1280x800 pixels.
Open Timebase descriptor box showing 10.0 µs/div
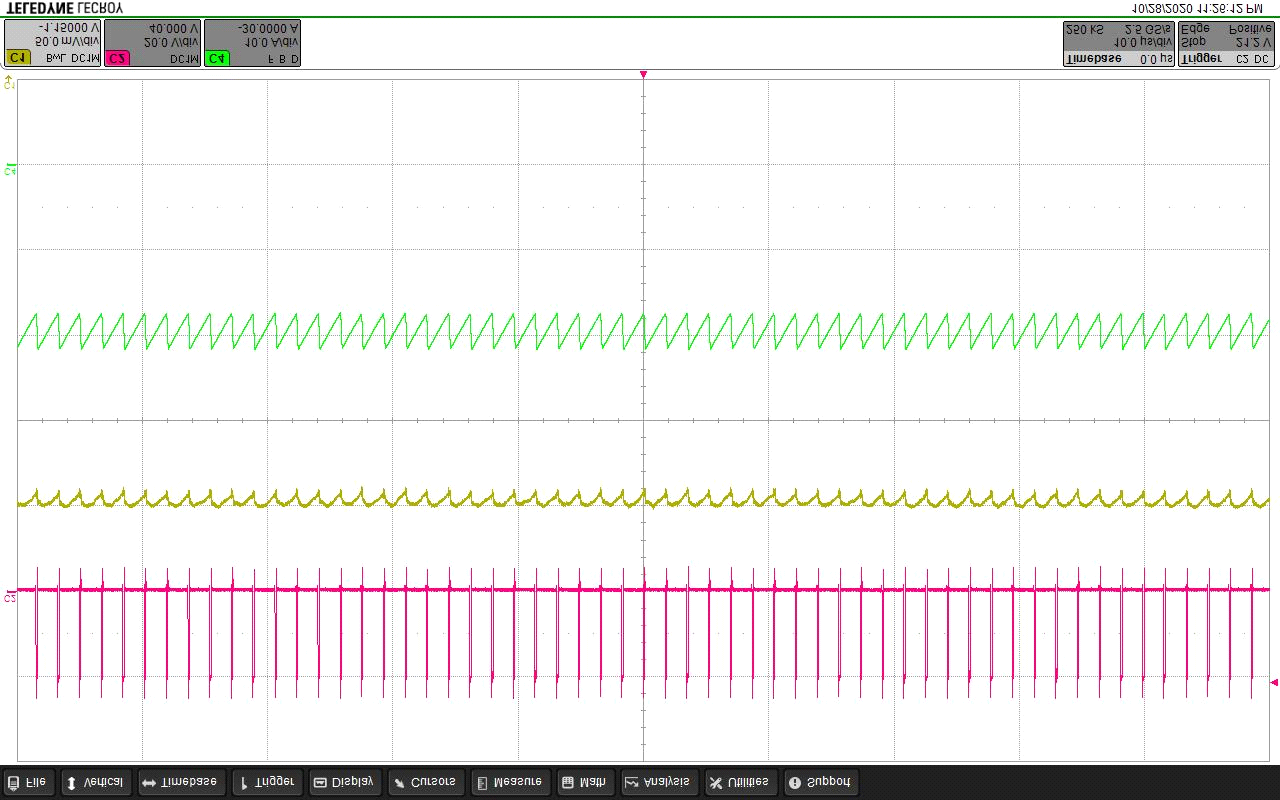(x=1118, y=43)
